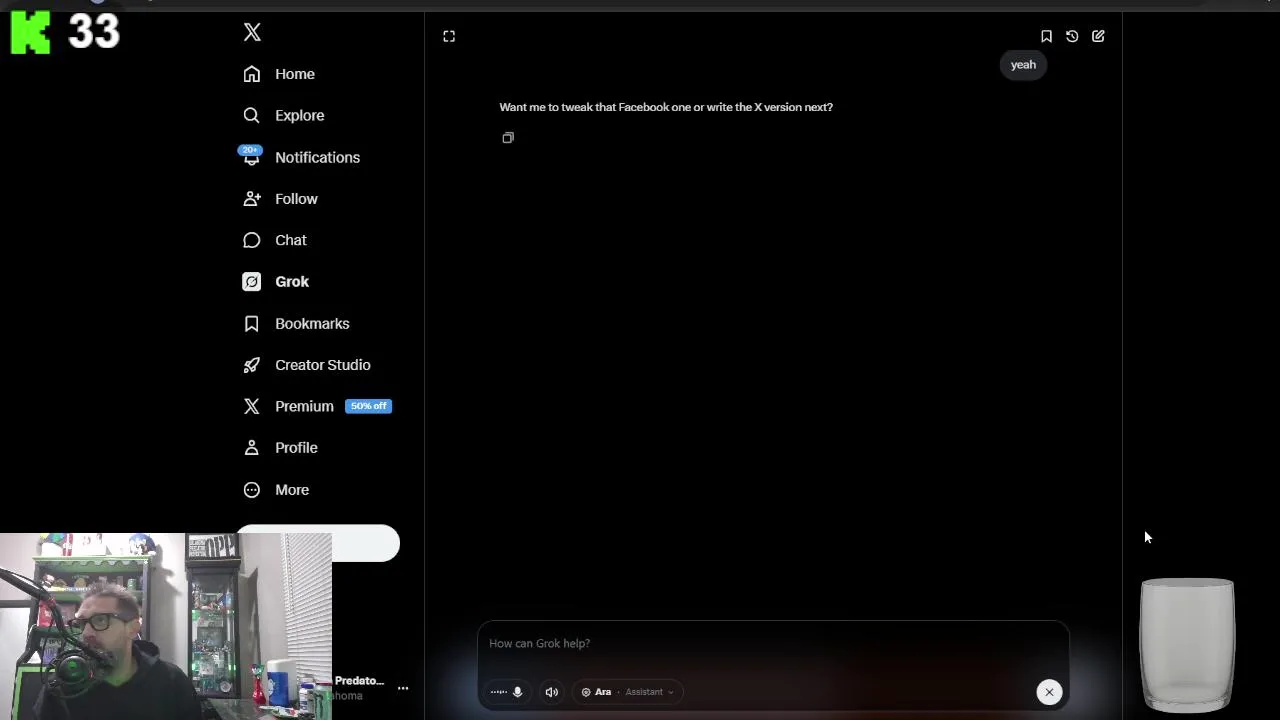Viewport: 1280px width, 720px height.
Task: Click the Premium X icon
Action: tap(252, 406)
